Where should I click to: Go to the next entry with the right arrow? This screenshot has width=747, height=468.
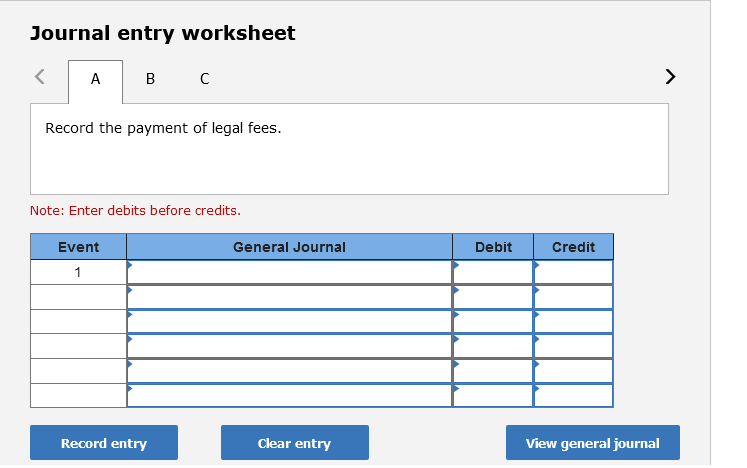[670, 77]
